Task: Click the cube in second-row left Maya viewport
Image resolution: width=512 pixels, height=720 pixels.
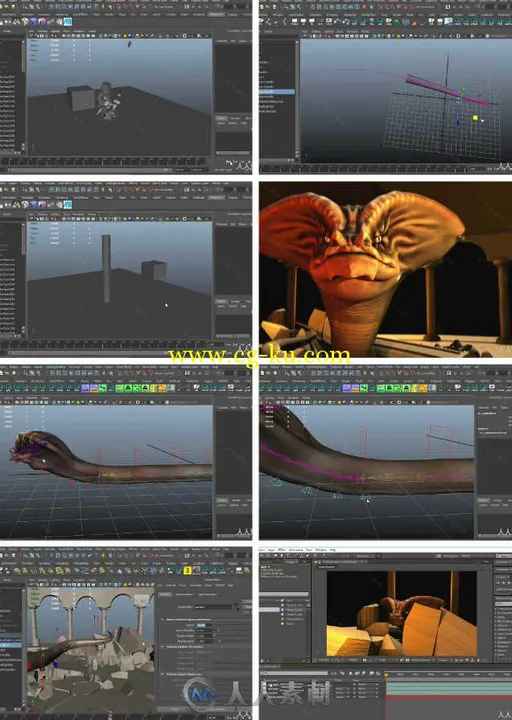Action: point(153,270)
